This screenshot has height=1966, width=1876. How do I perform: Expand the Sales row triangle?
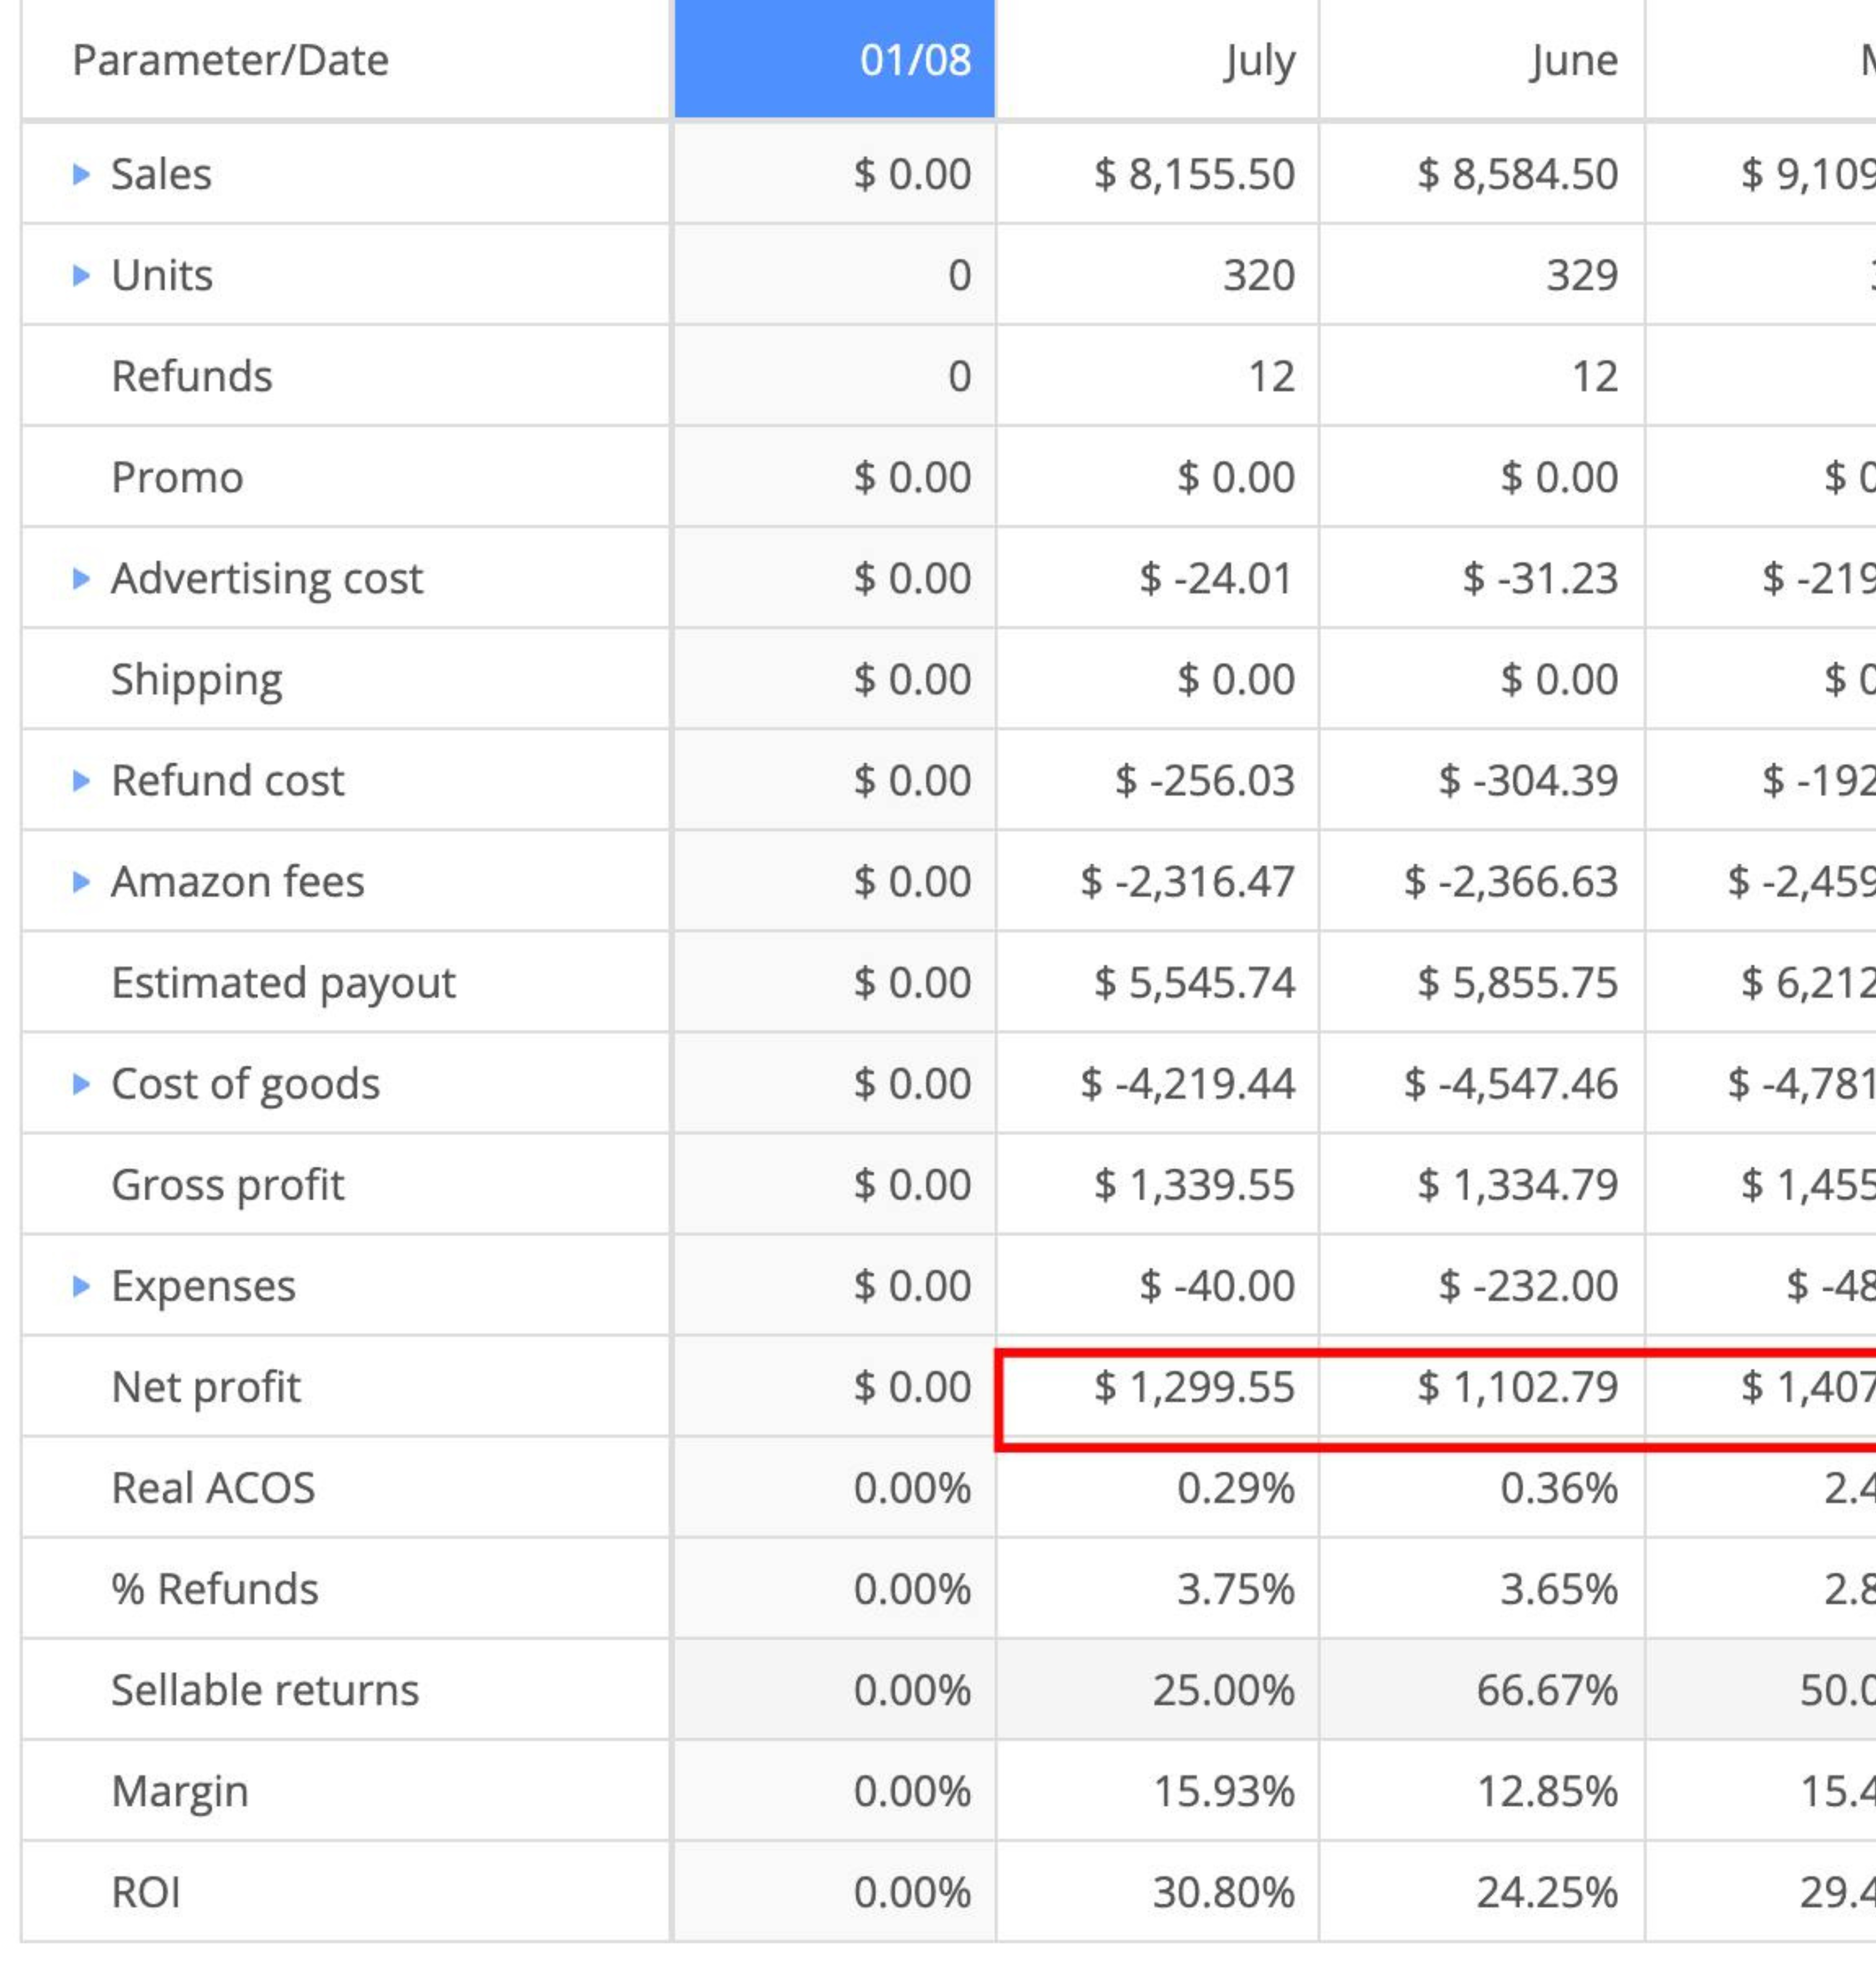[81, 175]
